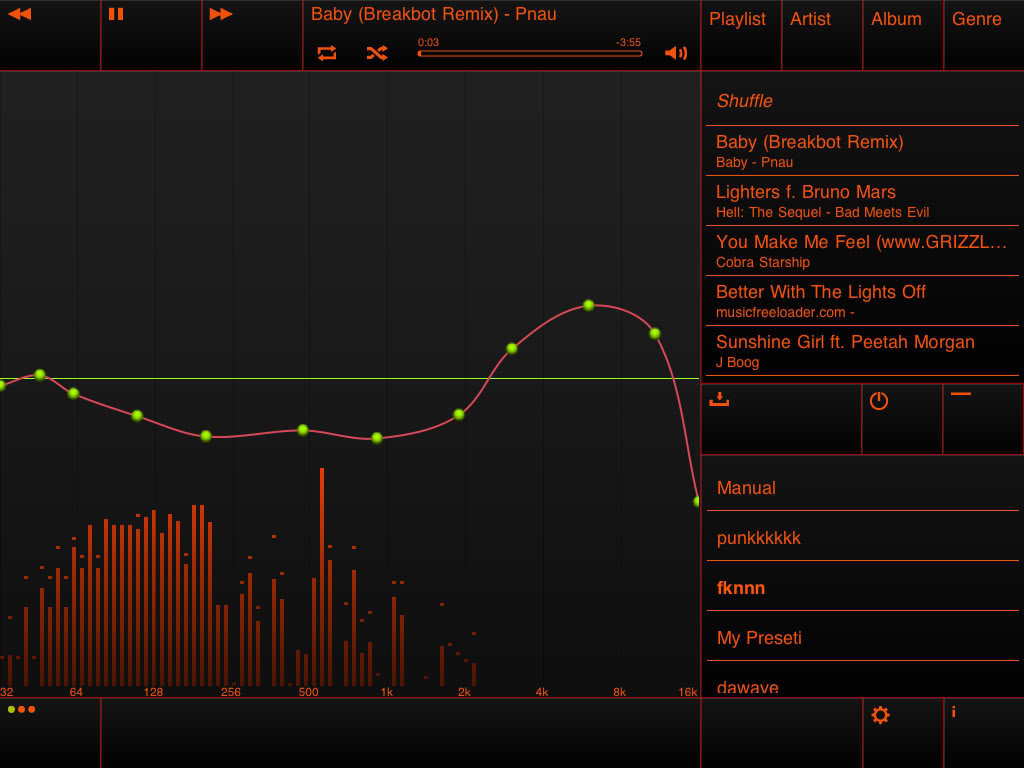The width and height of the screenshot is (1024, 768).
Task: Click the EQ control point above 500
Action: (x=302, y=430)
